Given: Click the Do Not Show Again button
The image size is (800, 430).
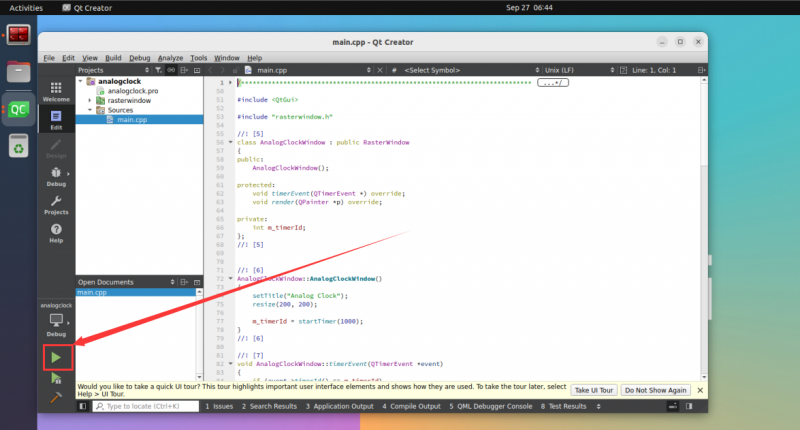Looking at the screenshot, I should coord(656,390).
